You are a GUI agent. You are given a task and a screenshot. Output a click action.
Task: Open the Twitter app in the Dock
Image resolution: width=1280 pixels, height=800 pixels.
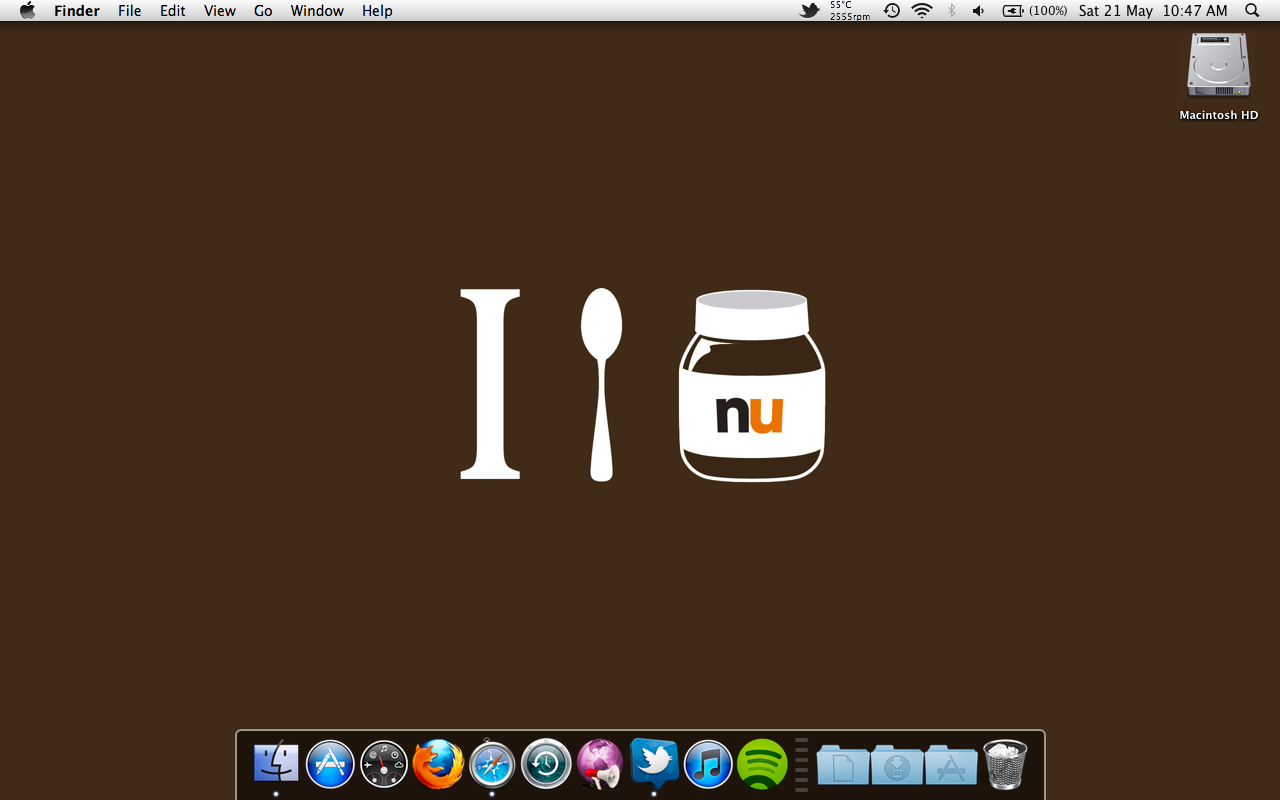[x=654, y=764]
